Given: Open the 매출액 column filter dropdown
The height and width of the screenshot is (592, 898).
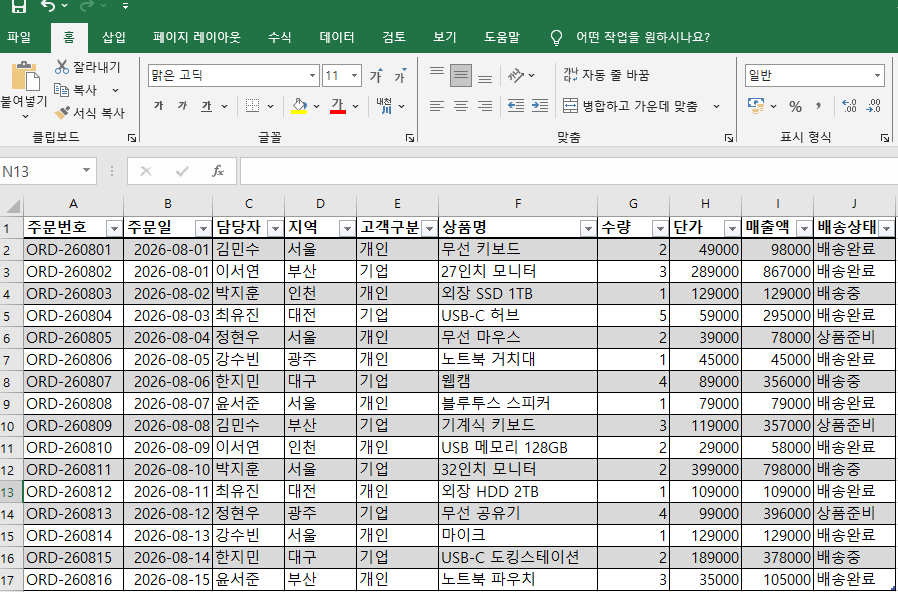Looking at the screenshot, I should [x=804, y=229].
